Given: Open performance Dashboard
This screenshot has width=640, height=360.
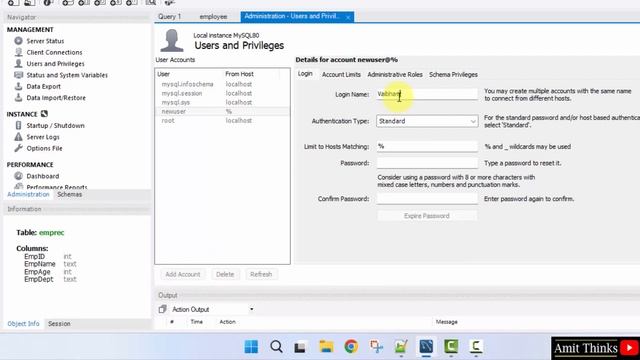Looking at the screenshot, I should click(42, 176).
